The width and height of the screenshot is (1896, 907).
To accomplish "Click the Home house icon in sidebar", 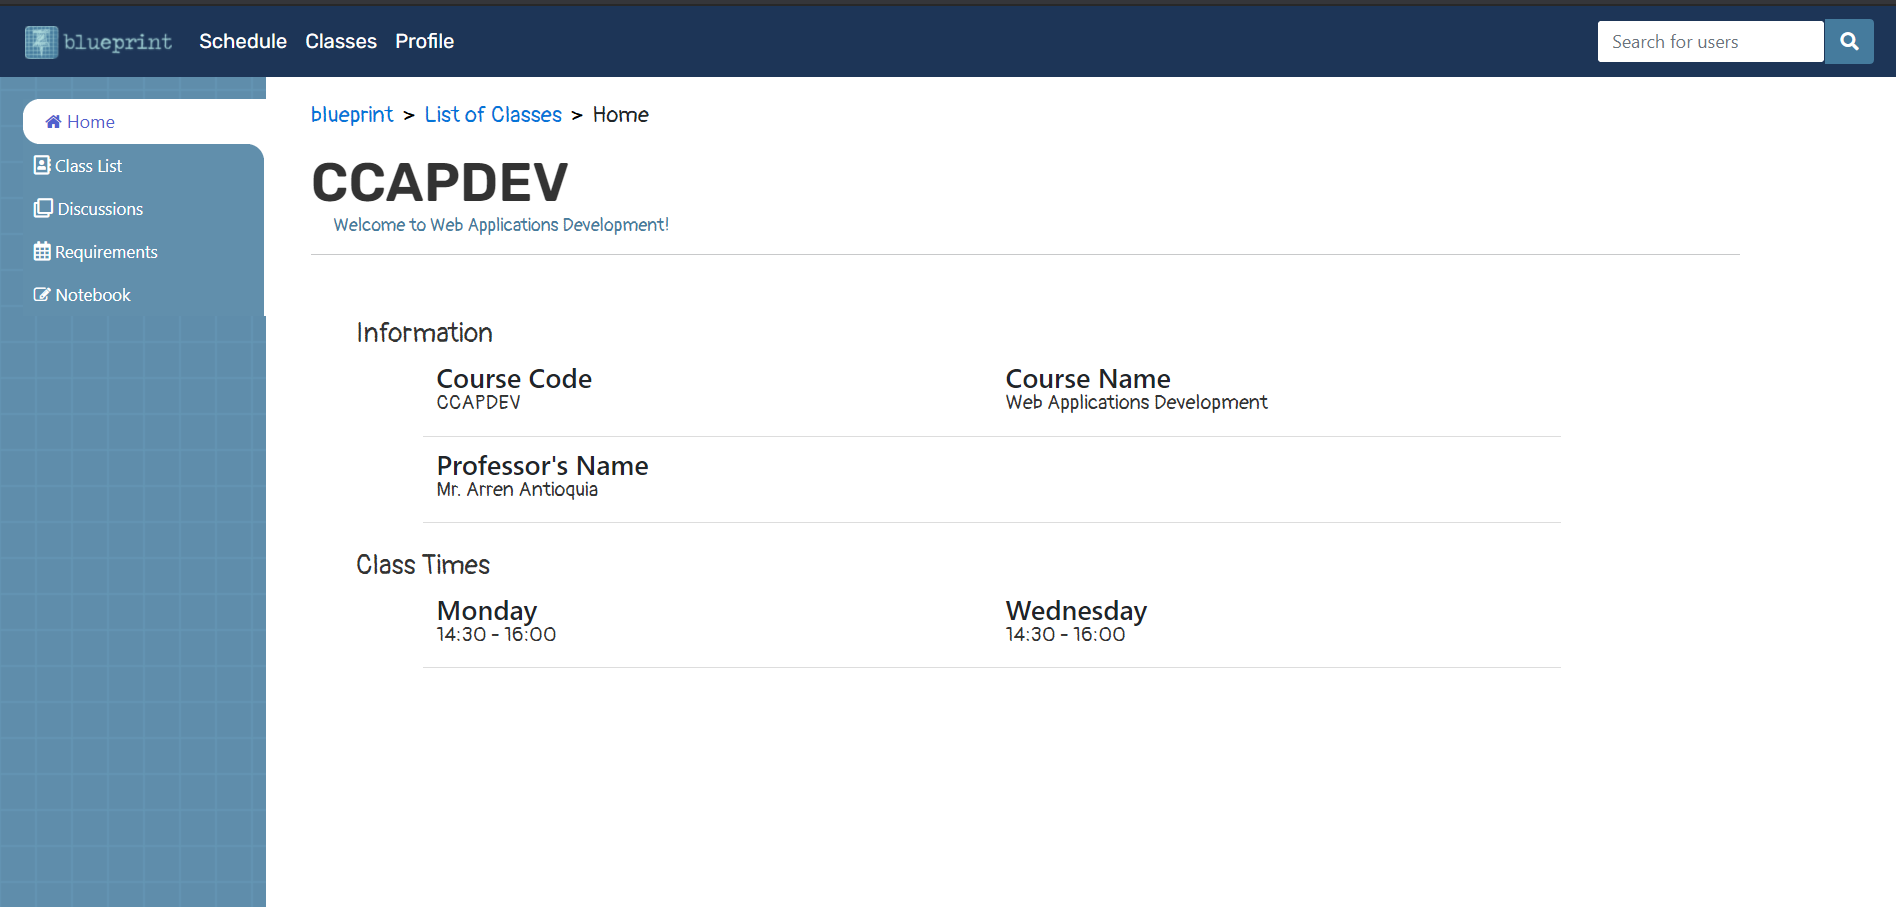I will 54,122.
